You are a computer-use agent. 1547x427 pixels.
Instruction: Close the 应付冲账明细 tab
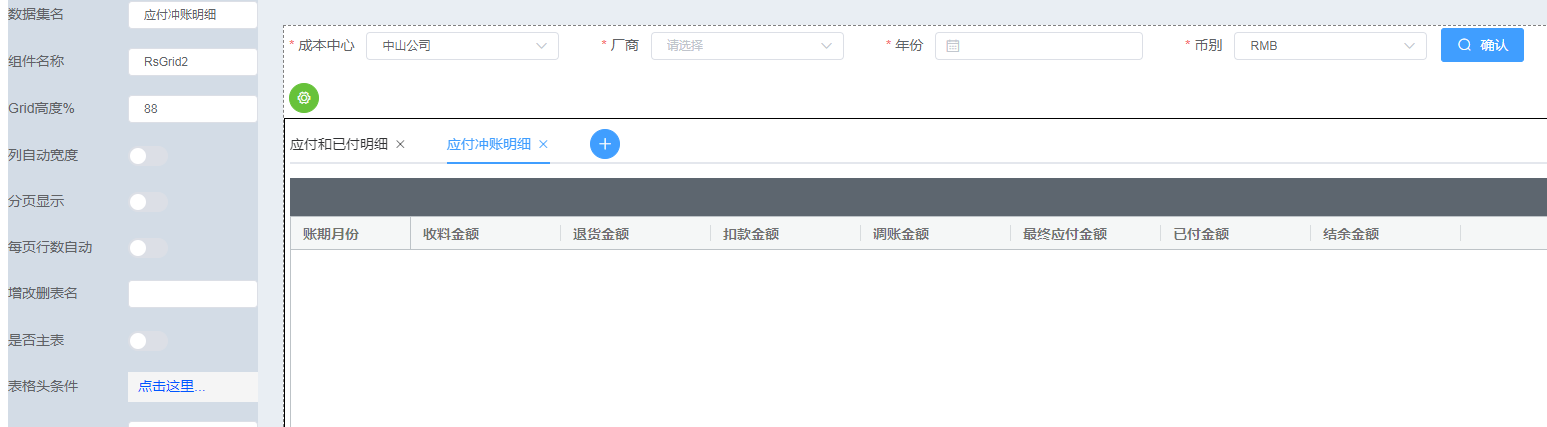click(544, 144)
